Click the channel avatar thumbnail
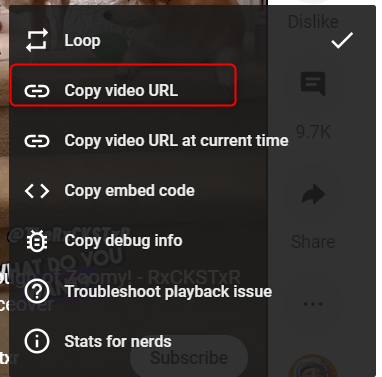This screenshot has width=382, height=377. [313, 366]
